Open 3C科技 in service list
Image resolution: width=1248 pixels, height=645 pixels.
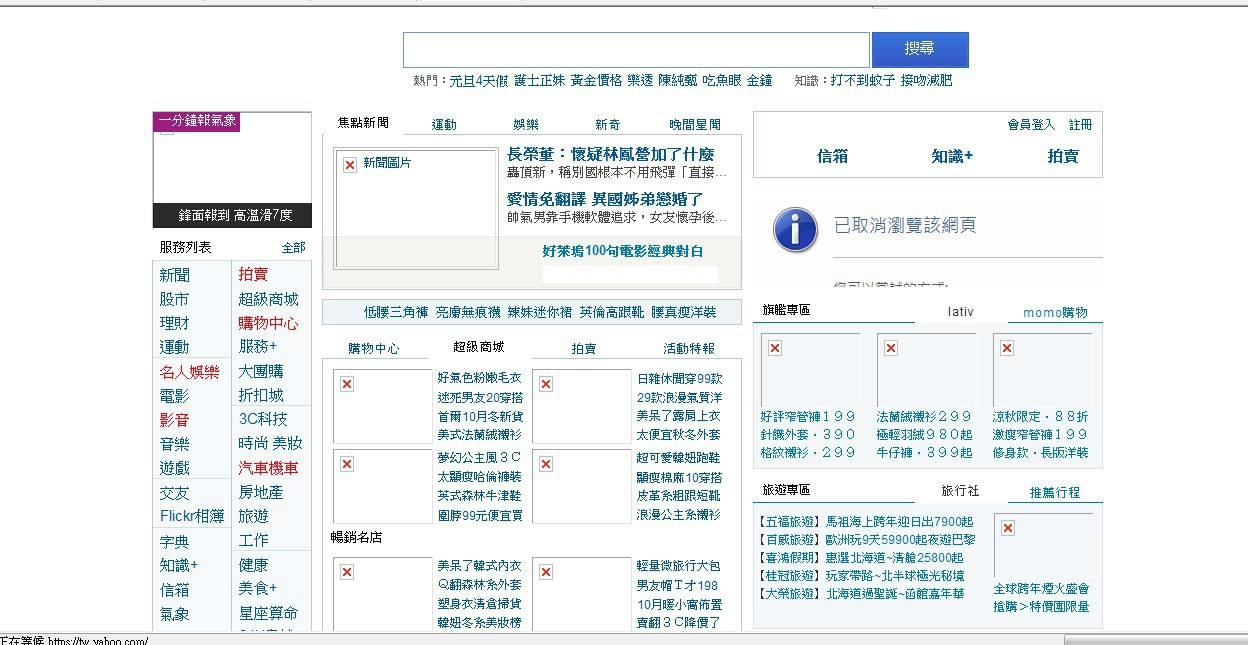coord(263,419)
